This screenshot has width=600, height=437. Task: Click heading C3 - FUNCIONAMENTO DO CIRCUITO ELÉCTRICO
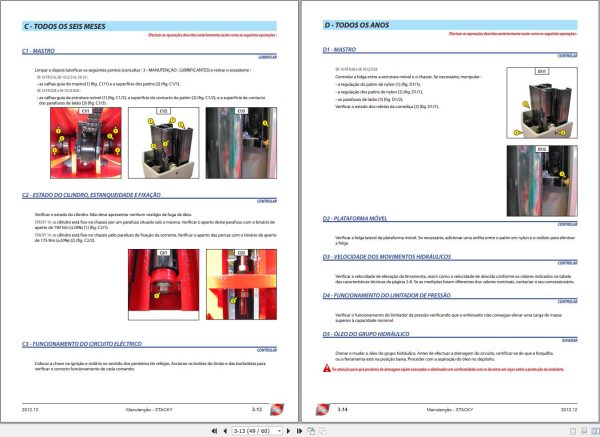click(82, 344)
